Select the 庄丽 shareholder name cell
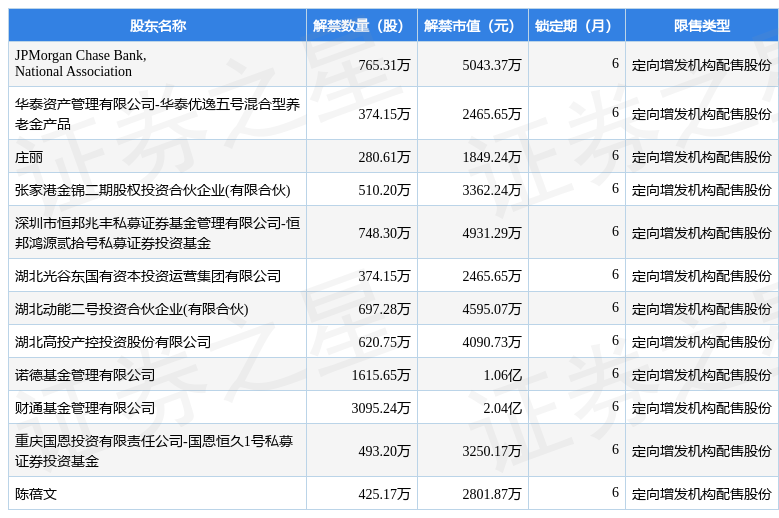 [29, 157]
